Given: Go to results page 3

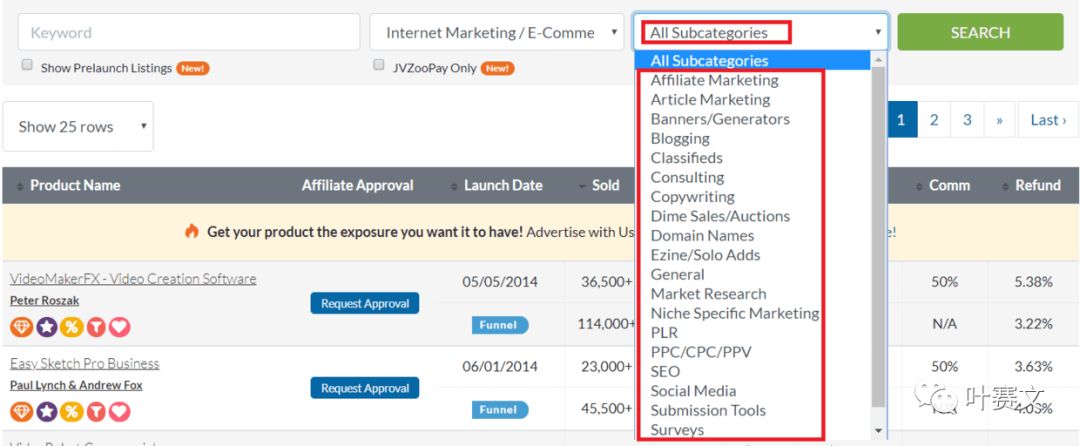Looking at the screenshot, I should [x=967, y=120].
